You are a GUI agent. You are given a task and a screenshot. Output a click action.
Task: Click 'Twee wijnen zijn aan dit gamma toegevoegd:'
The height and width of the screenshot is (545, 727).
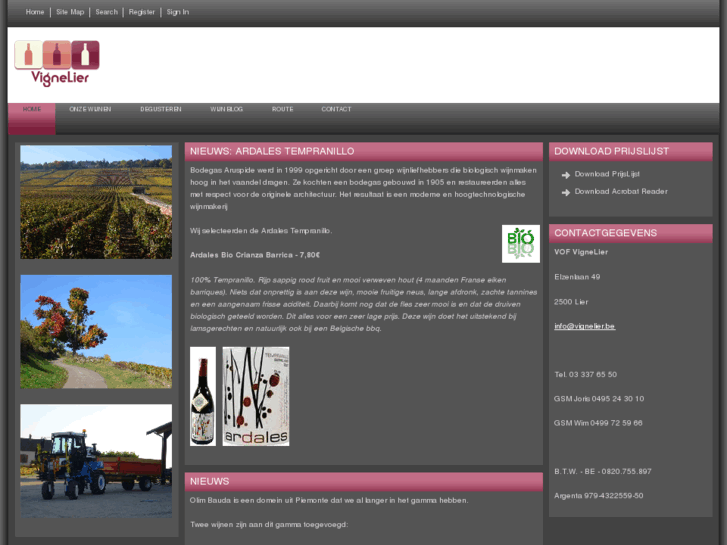tap(269, 525)
